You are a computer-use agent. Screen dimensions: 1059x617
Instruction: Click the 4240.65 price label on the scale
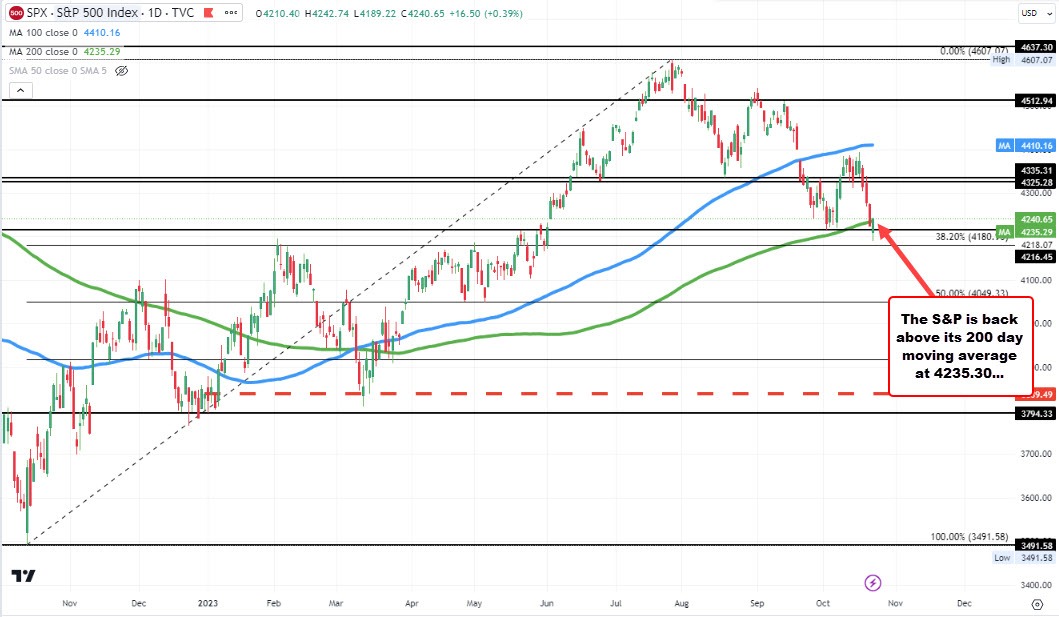pos(1037,218)
